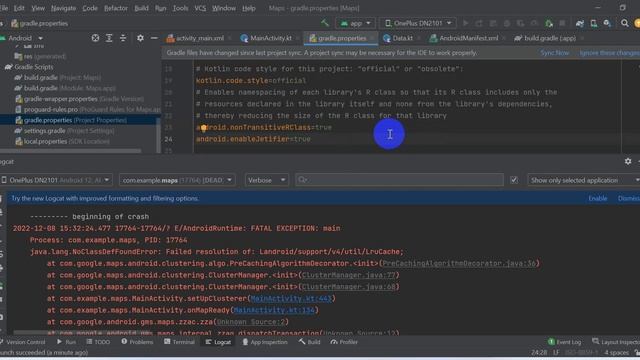Open the VCS menu

tap(200, 8)
